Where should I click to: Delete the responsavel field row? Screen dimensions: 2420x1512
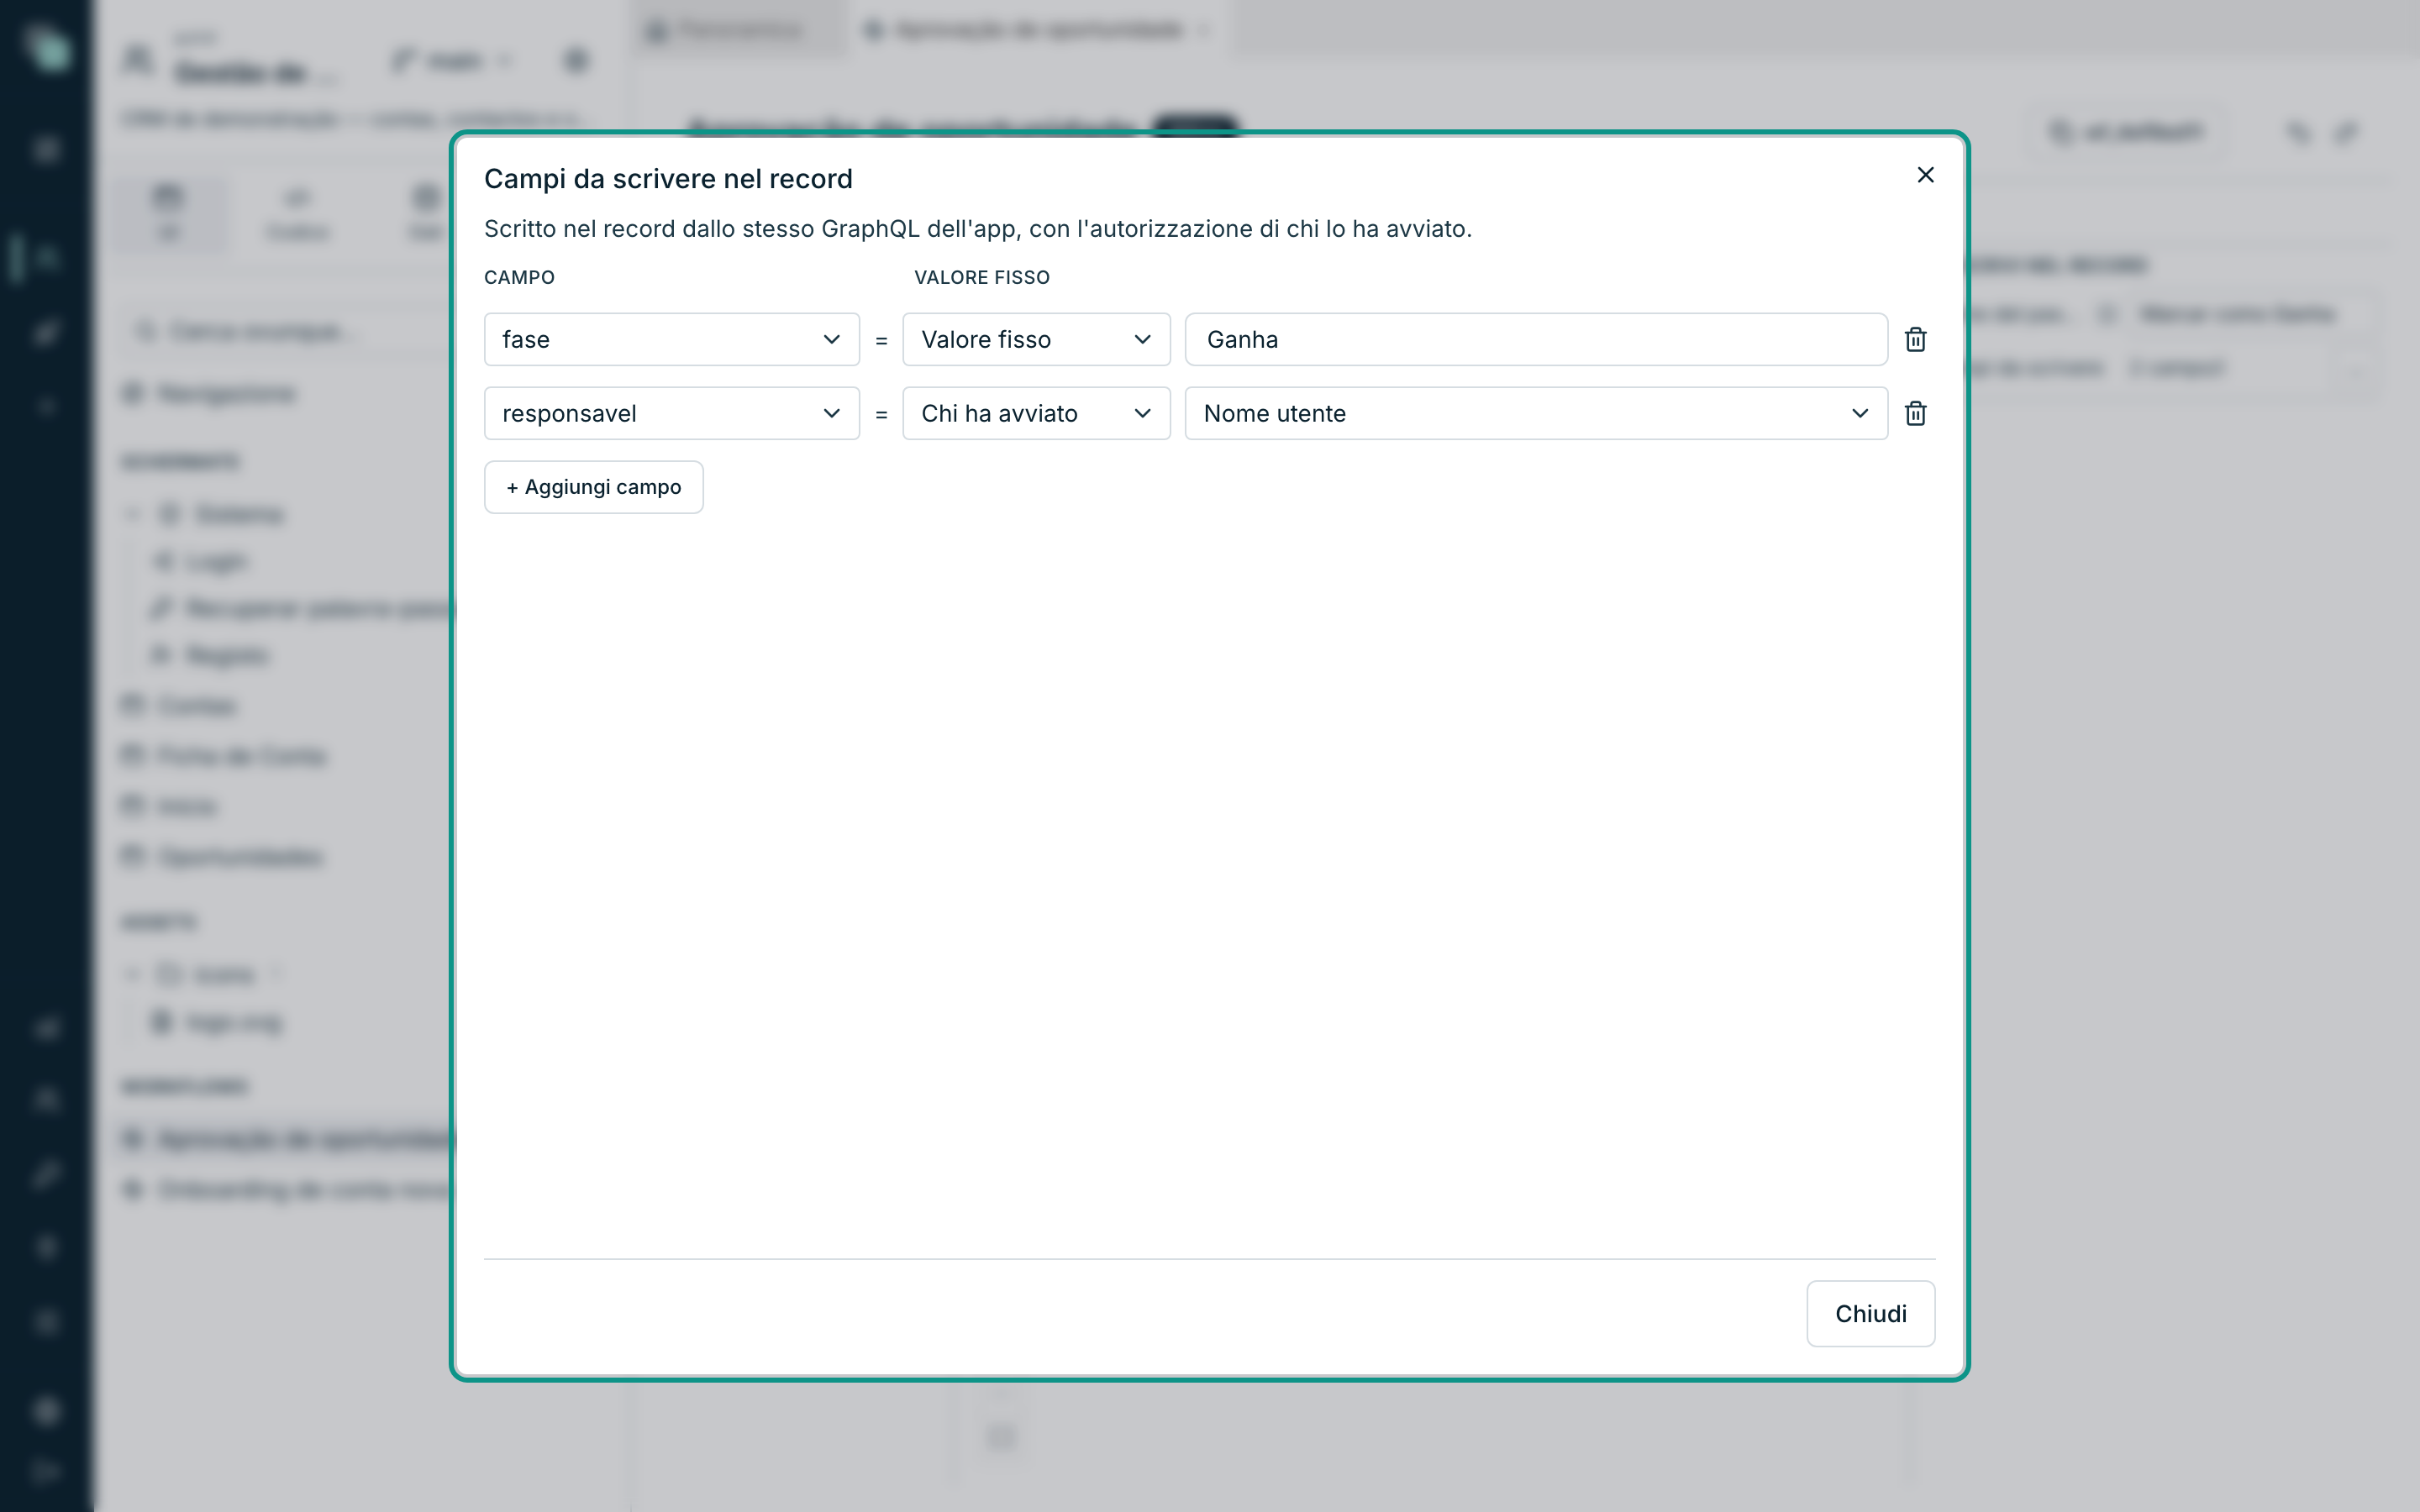[1915, 413]
